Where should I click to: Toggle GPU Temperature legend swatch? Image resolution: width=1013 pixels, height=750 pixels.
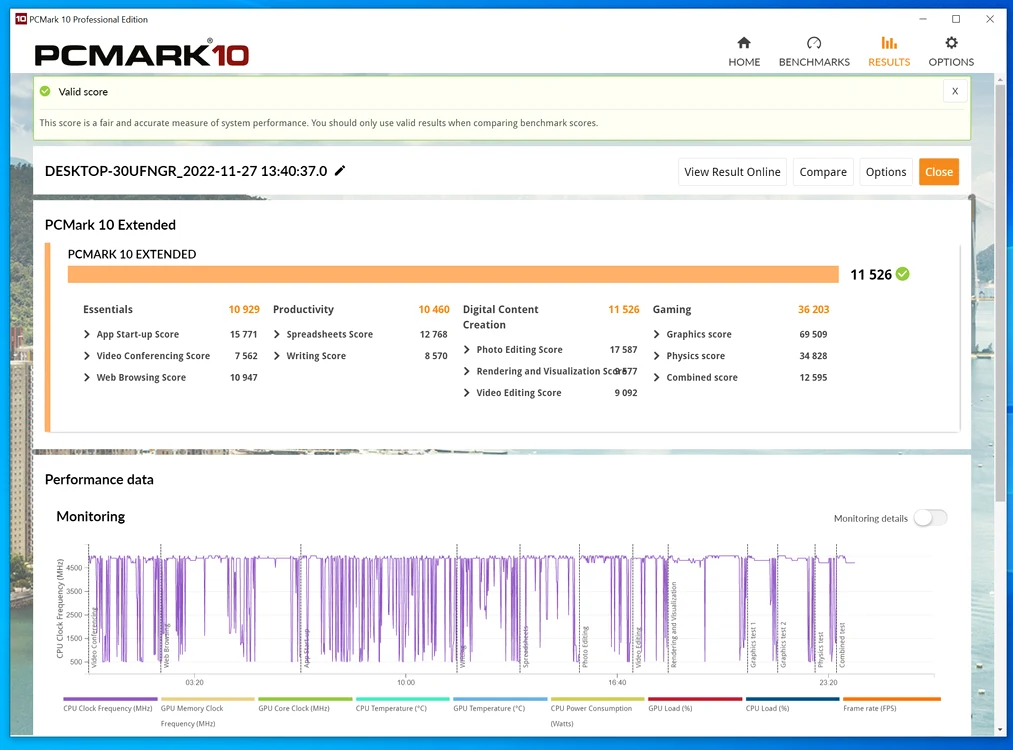[x=500, y=699]
